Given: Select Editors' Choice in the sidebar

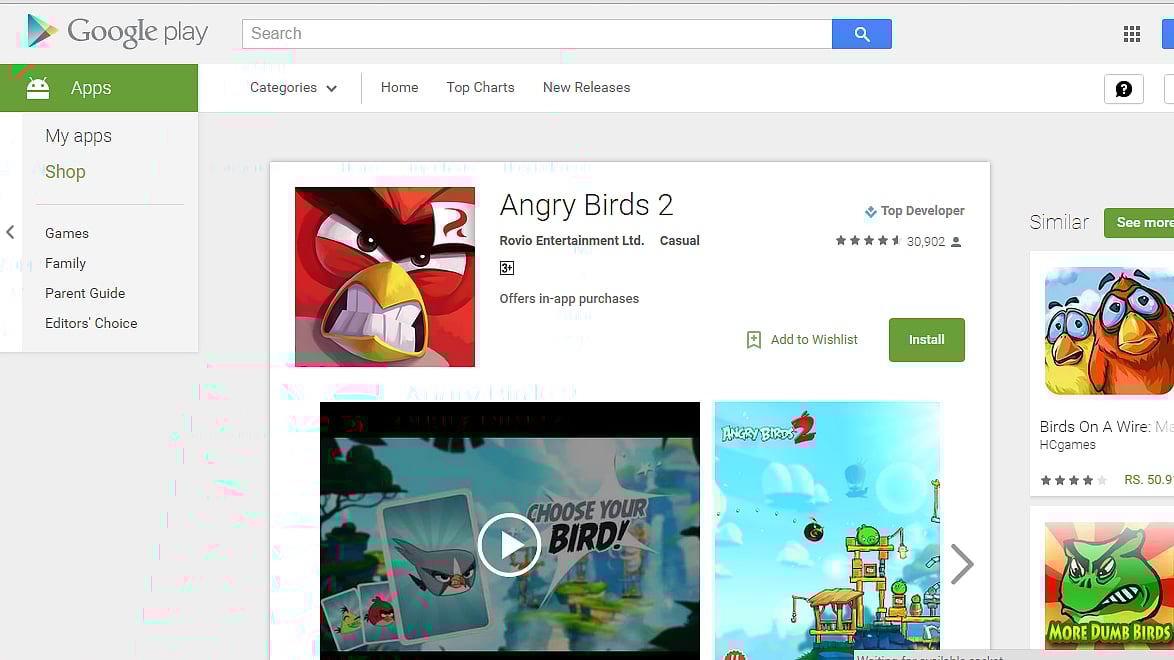Looking at the screenshot, I should (91, 323).
